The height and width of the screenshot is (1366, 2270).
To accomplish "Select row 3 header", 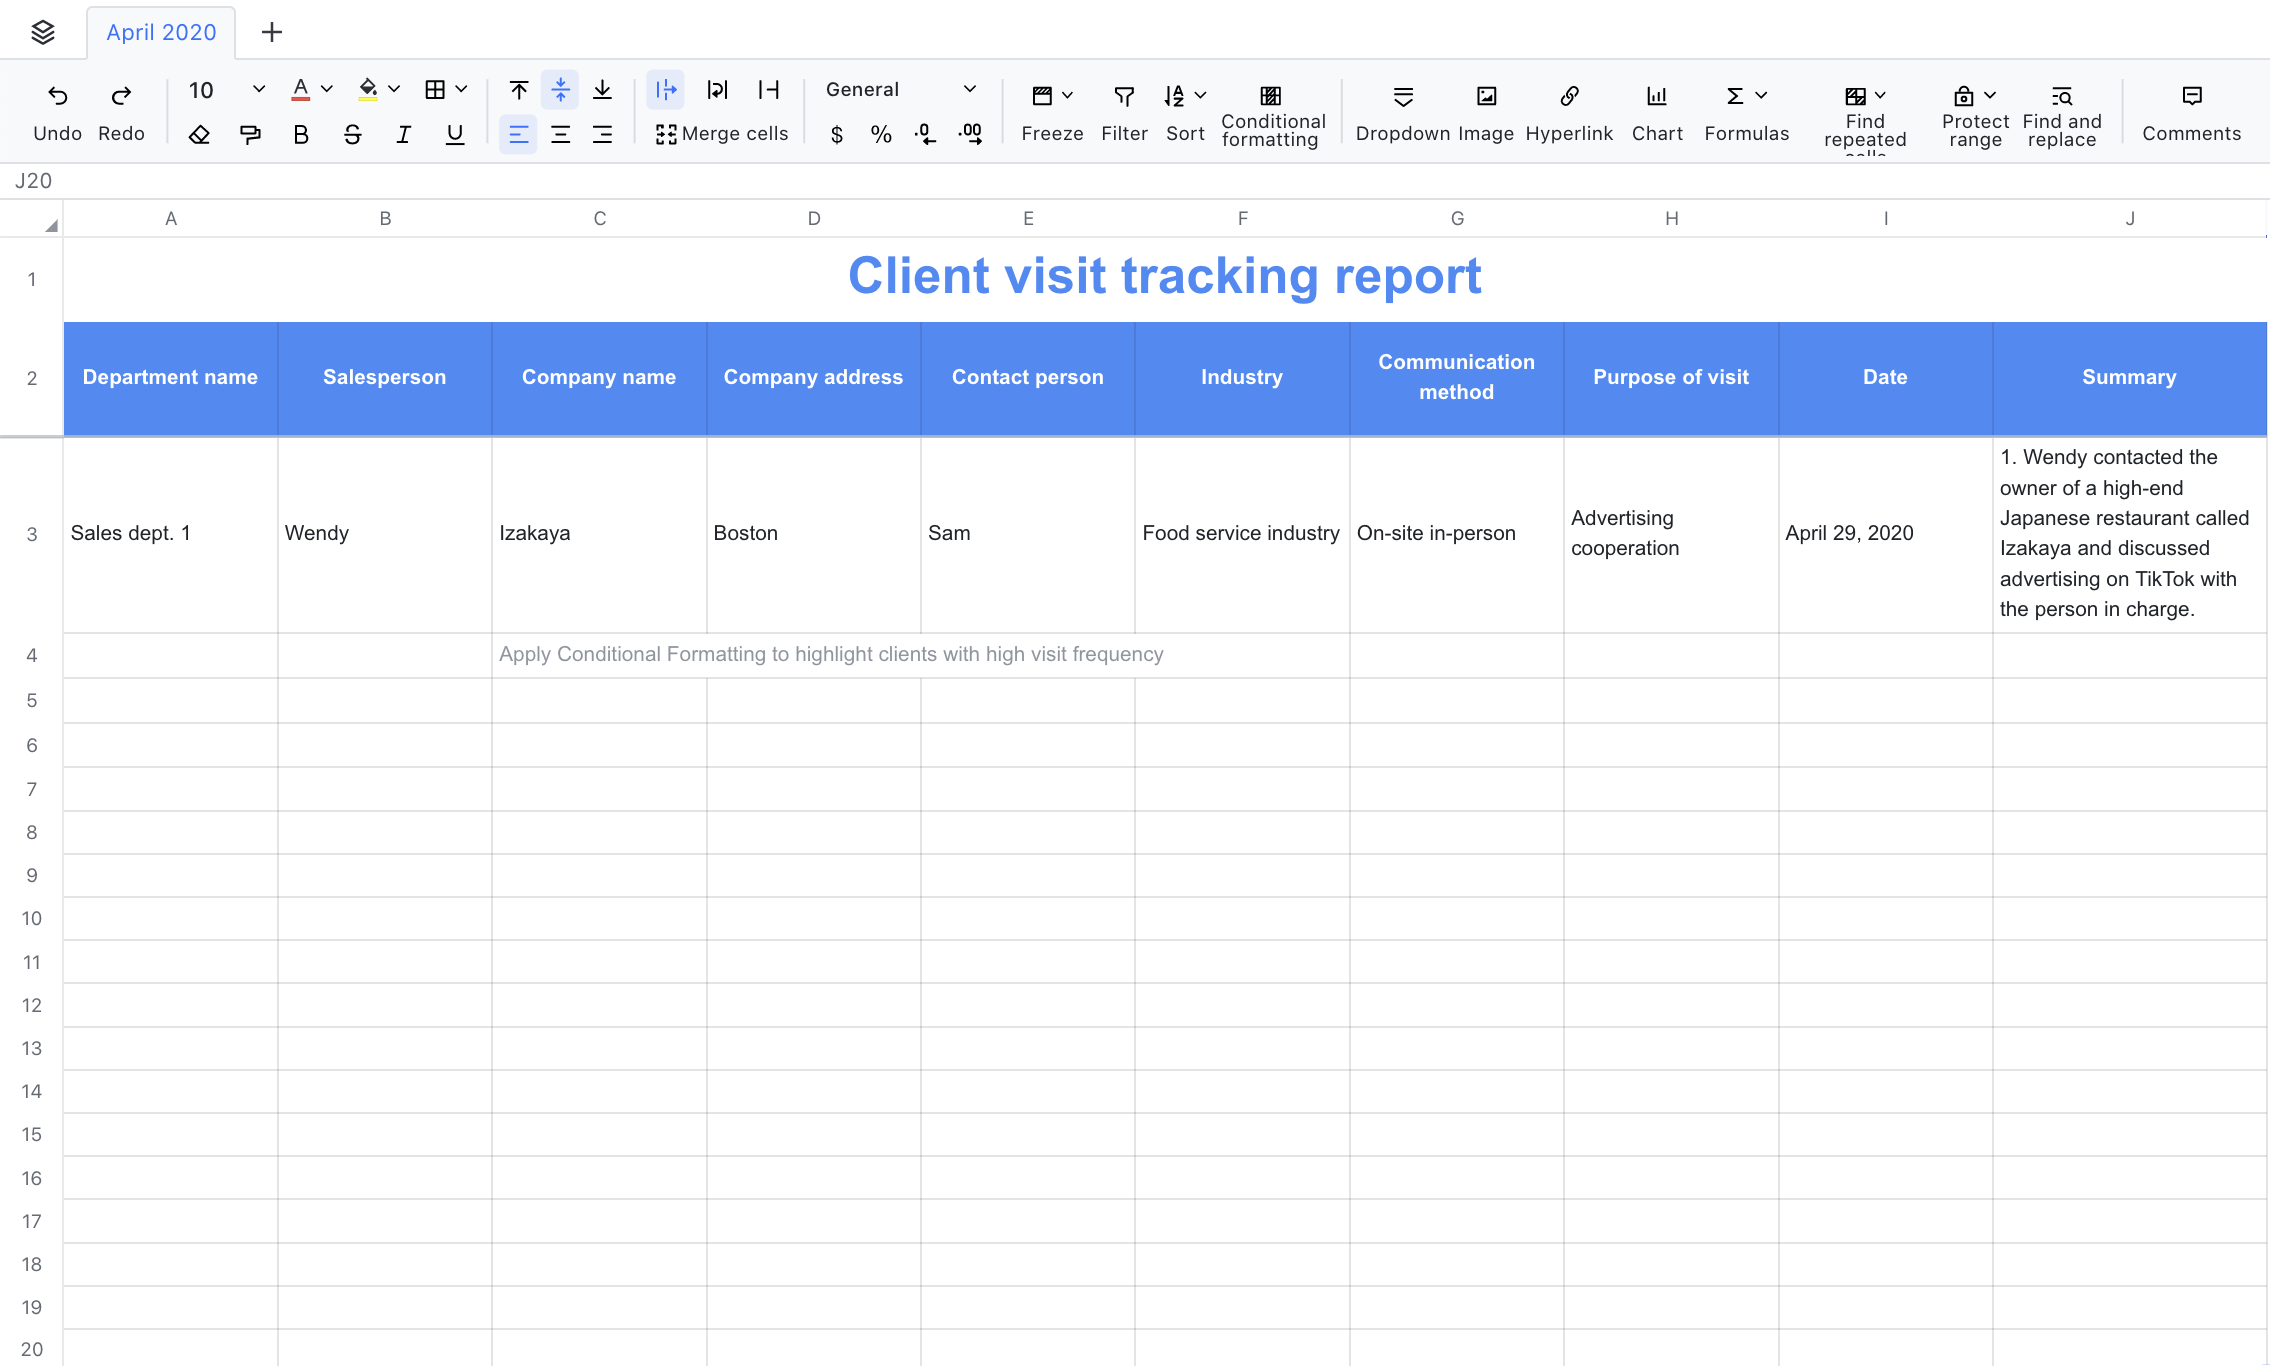I will pyautogui.click(x=32, y=534).
